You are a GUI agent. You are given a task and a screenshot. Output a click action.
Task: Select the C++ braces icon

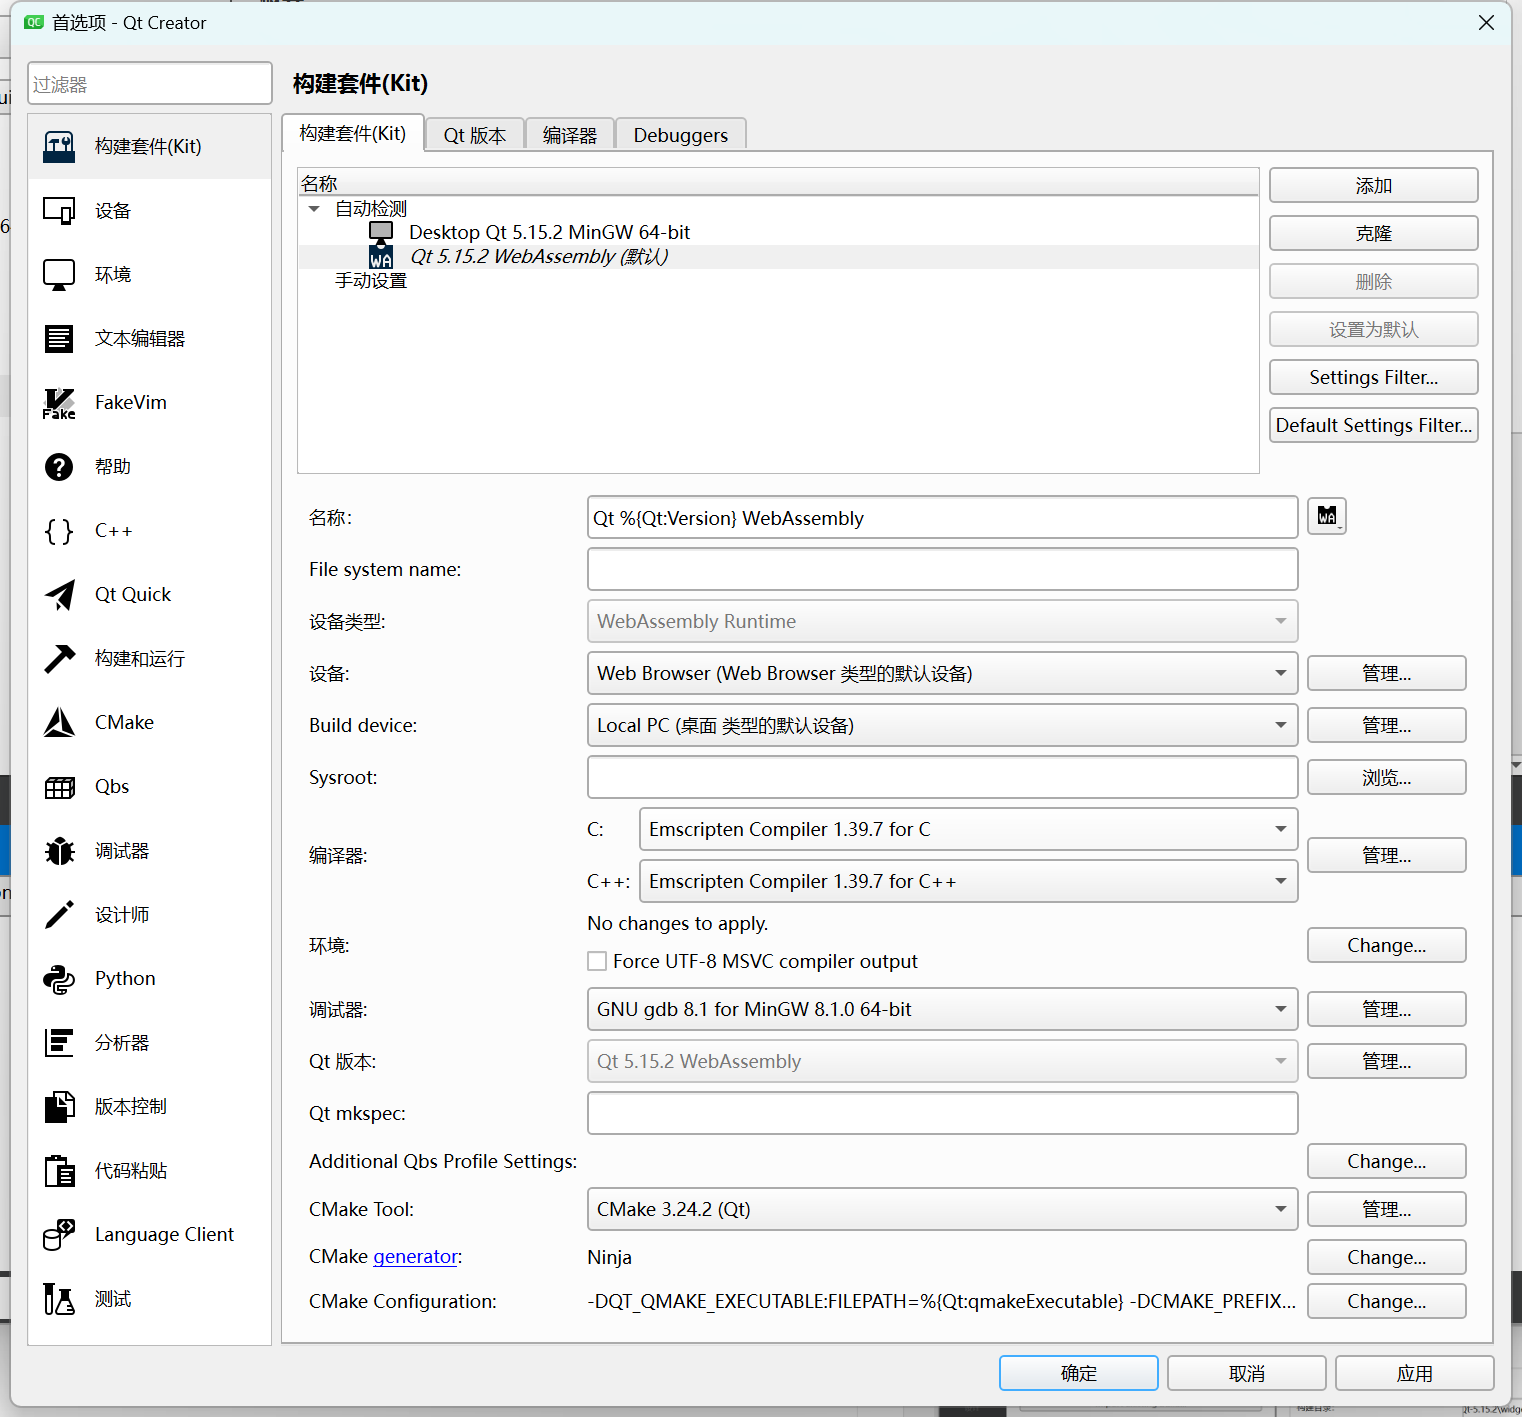(59, 531)
